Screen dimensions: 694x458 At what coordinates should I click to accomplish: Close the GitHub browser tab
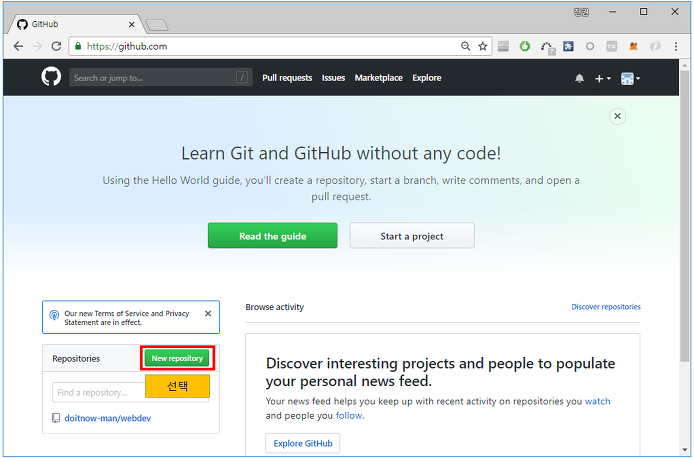131,24
